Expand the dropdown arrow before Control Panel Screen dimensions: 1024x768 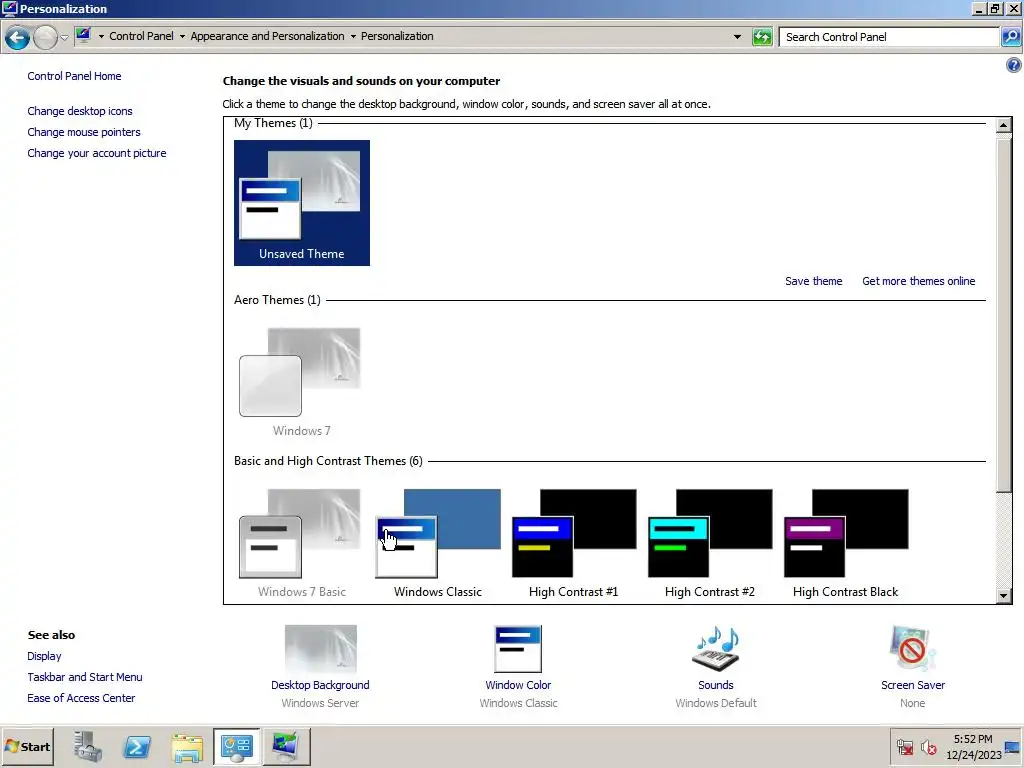(101, 37)
